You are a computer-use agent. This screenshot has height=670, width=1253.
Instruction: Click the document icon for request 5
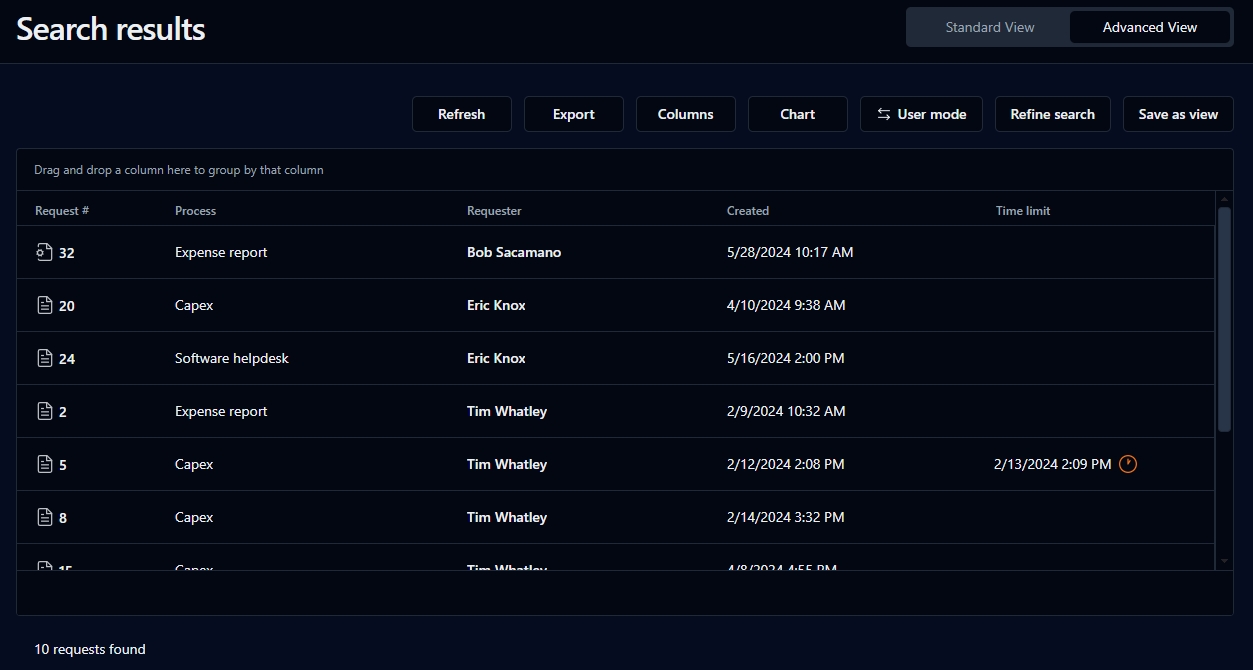(44, 464)
